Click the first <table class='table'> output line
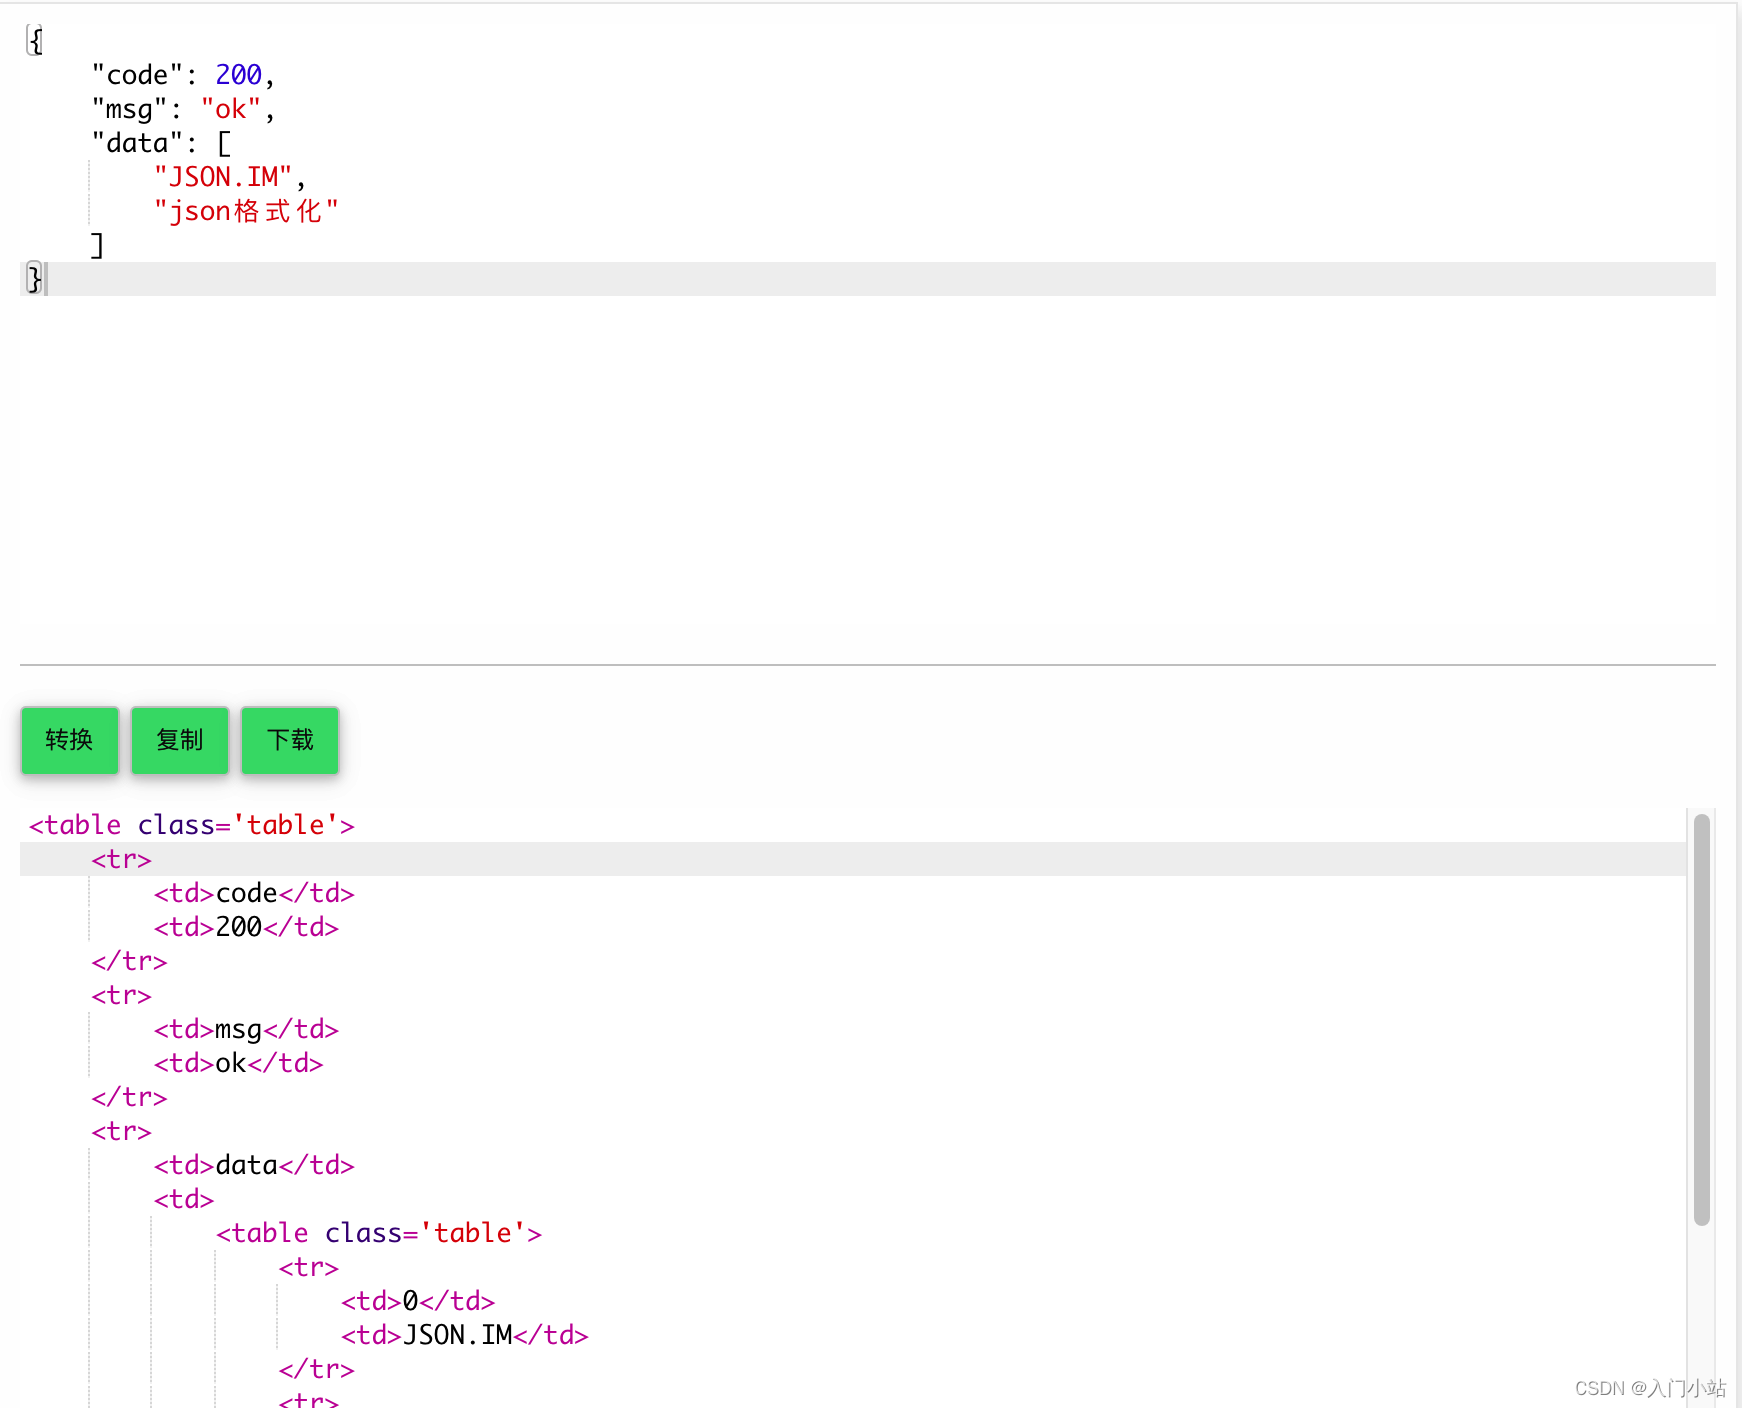Viewport: 1742px width, 1408px height. click(x=192, y=825)
